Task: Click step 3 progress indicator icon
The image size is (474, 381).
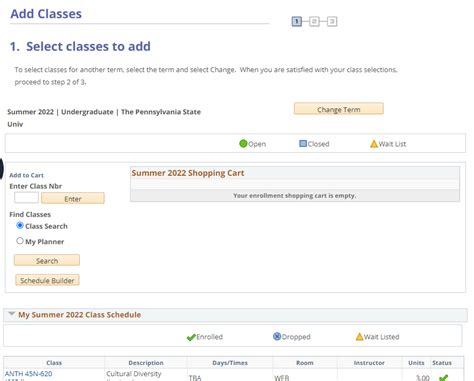Action: click(332, 22)
